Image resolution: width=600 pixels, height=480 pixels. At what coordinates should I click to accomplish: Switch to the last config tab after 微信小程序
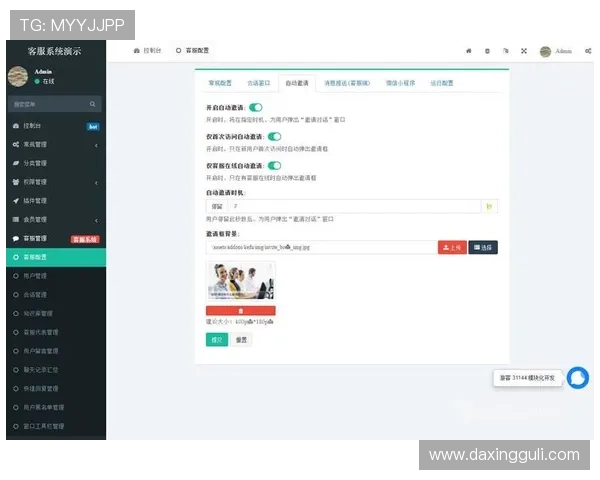pos(442,83)
